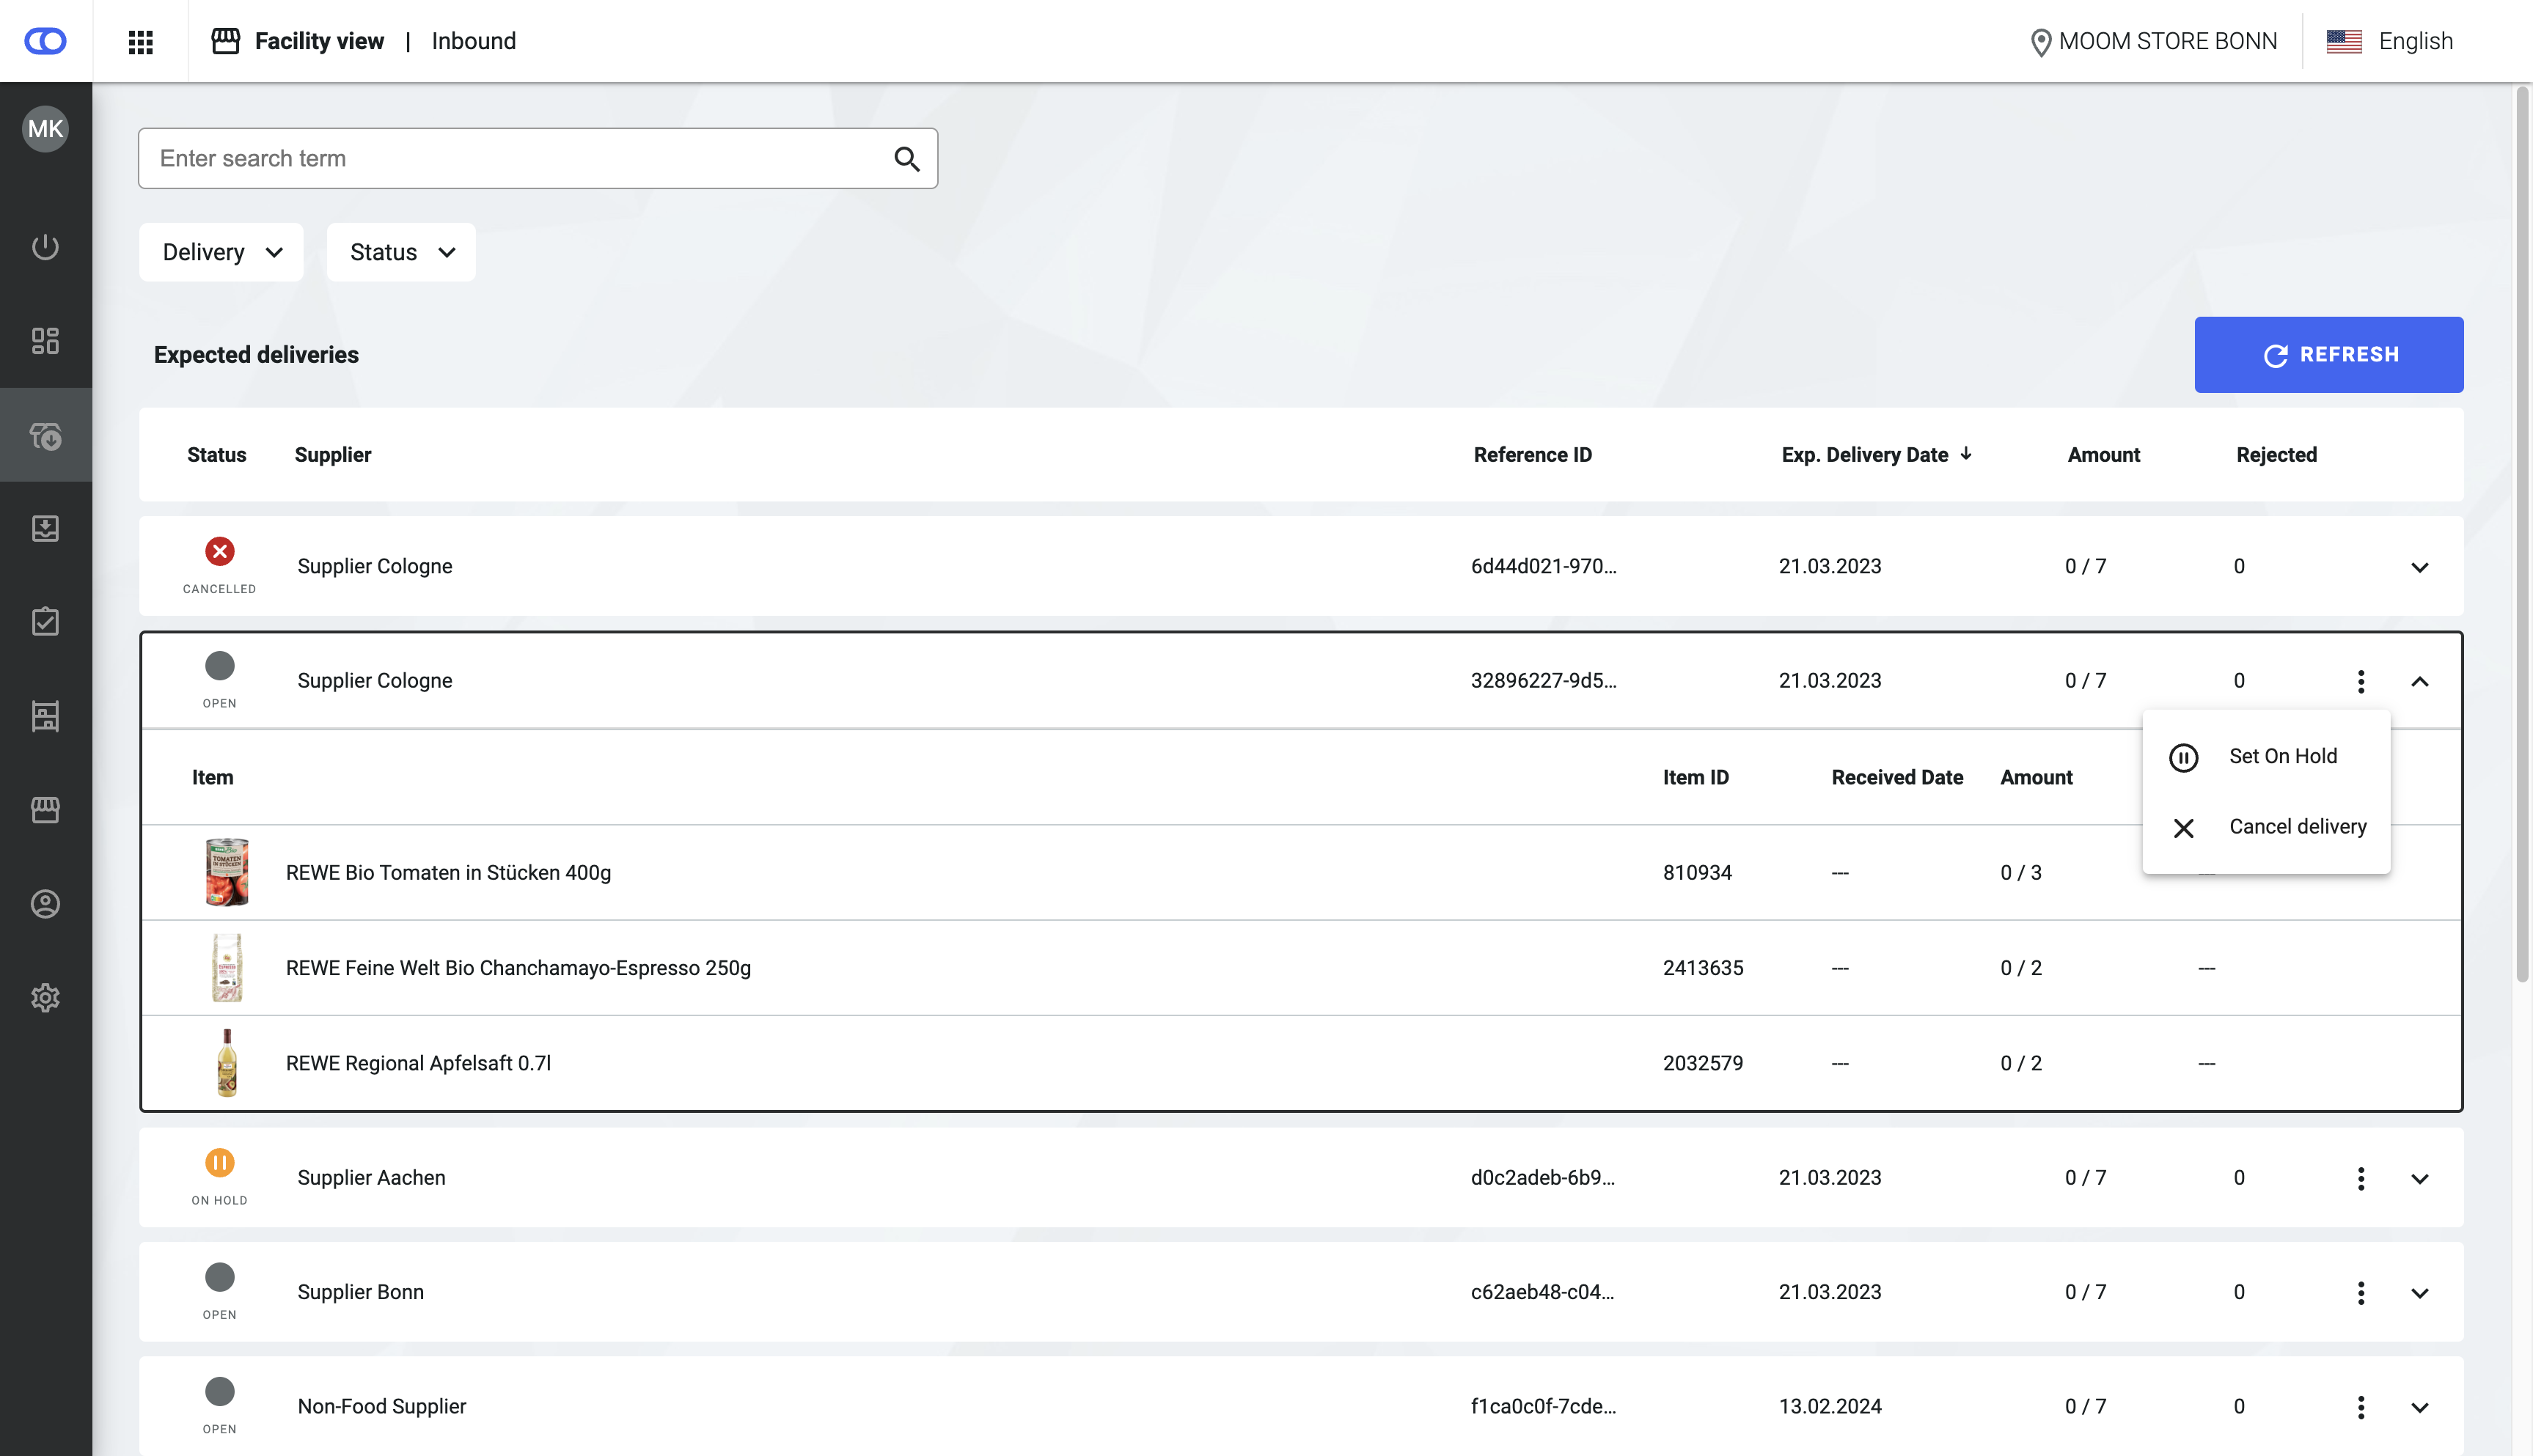Click the user account sidebar icon
2533x1456 pixels.
[x=45, y=904]
